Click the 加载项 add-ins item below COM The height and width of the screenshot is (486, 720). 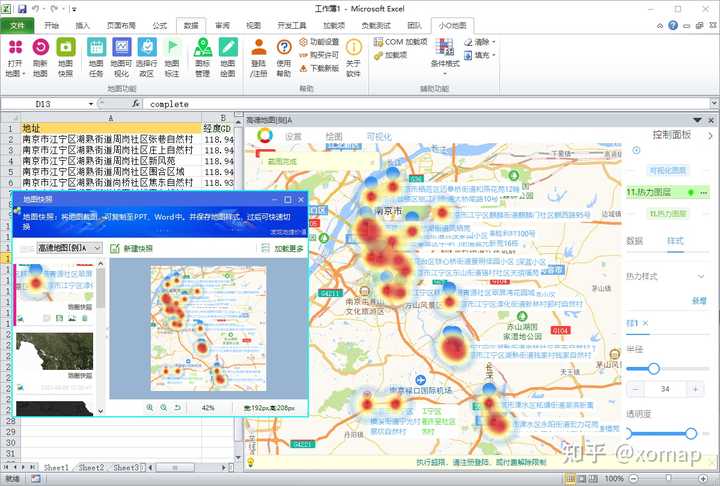[391, 55]
